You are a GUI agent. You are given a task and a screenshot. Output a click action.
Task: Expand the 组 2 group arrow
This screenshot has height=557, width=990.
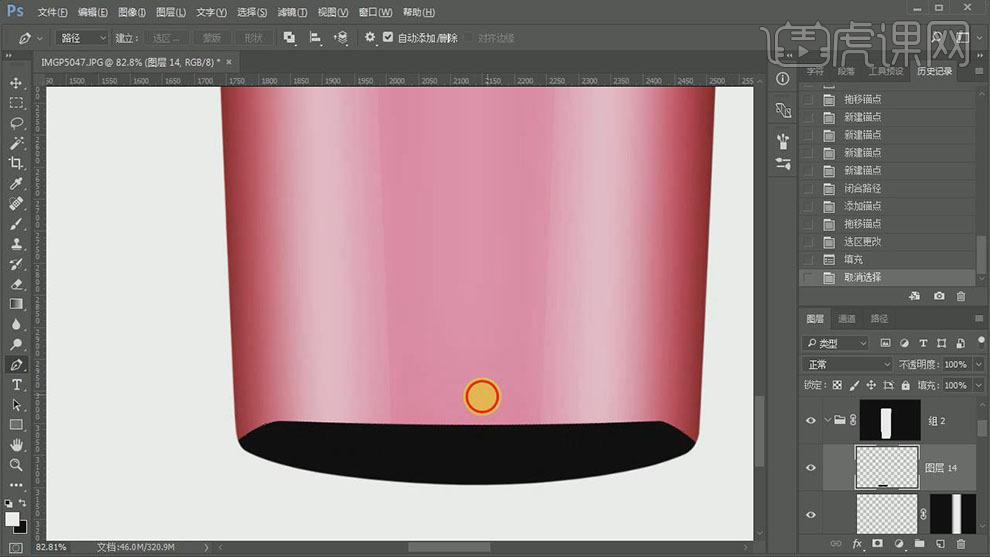pyautogui.click(x=829, y=421)
